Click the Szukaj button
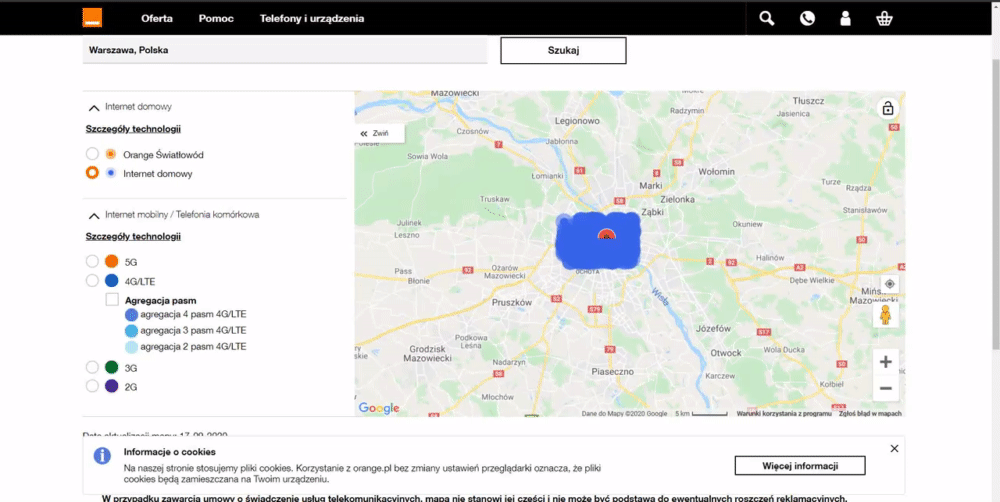 tap(563, 50)
